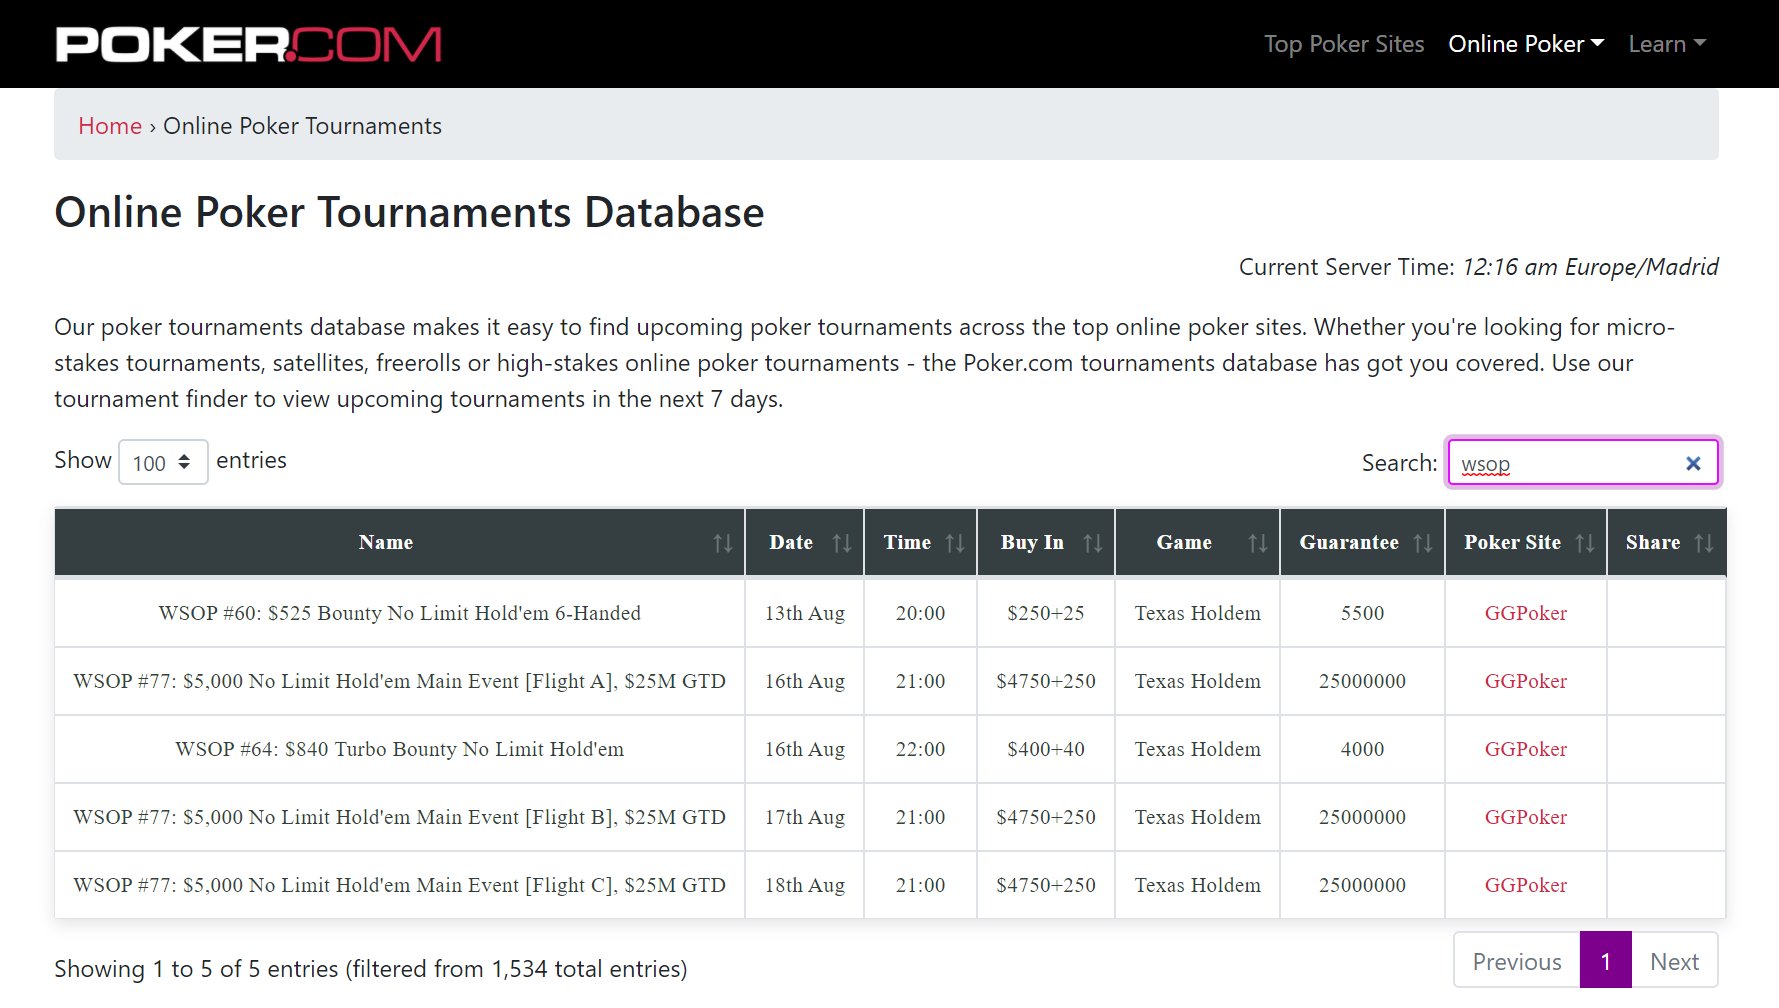
Task: Click the 4000 guarantee cell
Action: pos(1363,749)
